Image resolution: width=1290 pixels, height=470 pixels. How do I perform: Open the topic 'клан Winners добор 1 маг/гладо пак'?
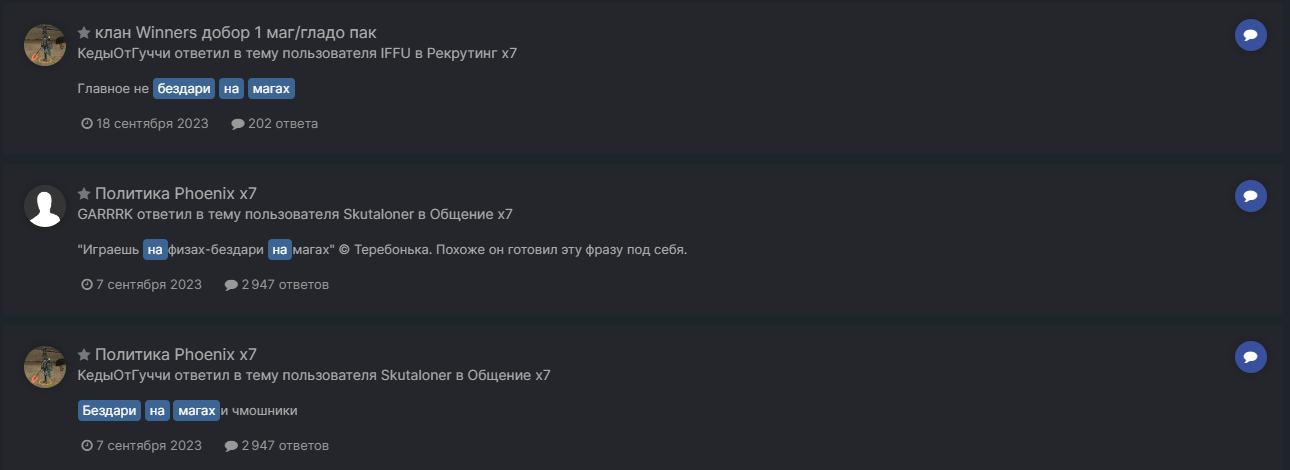tap(235, 33)
